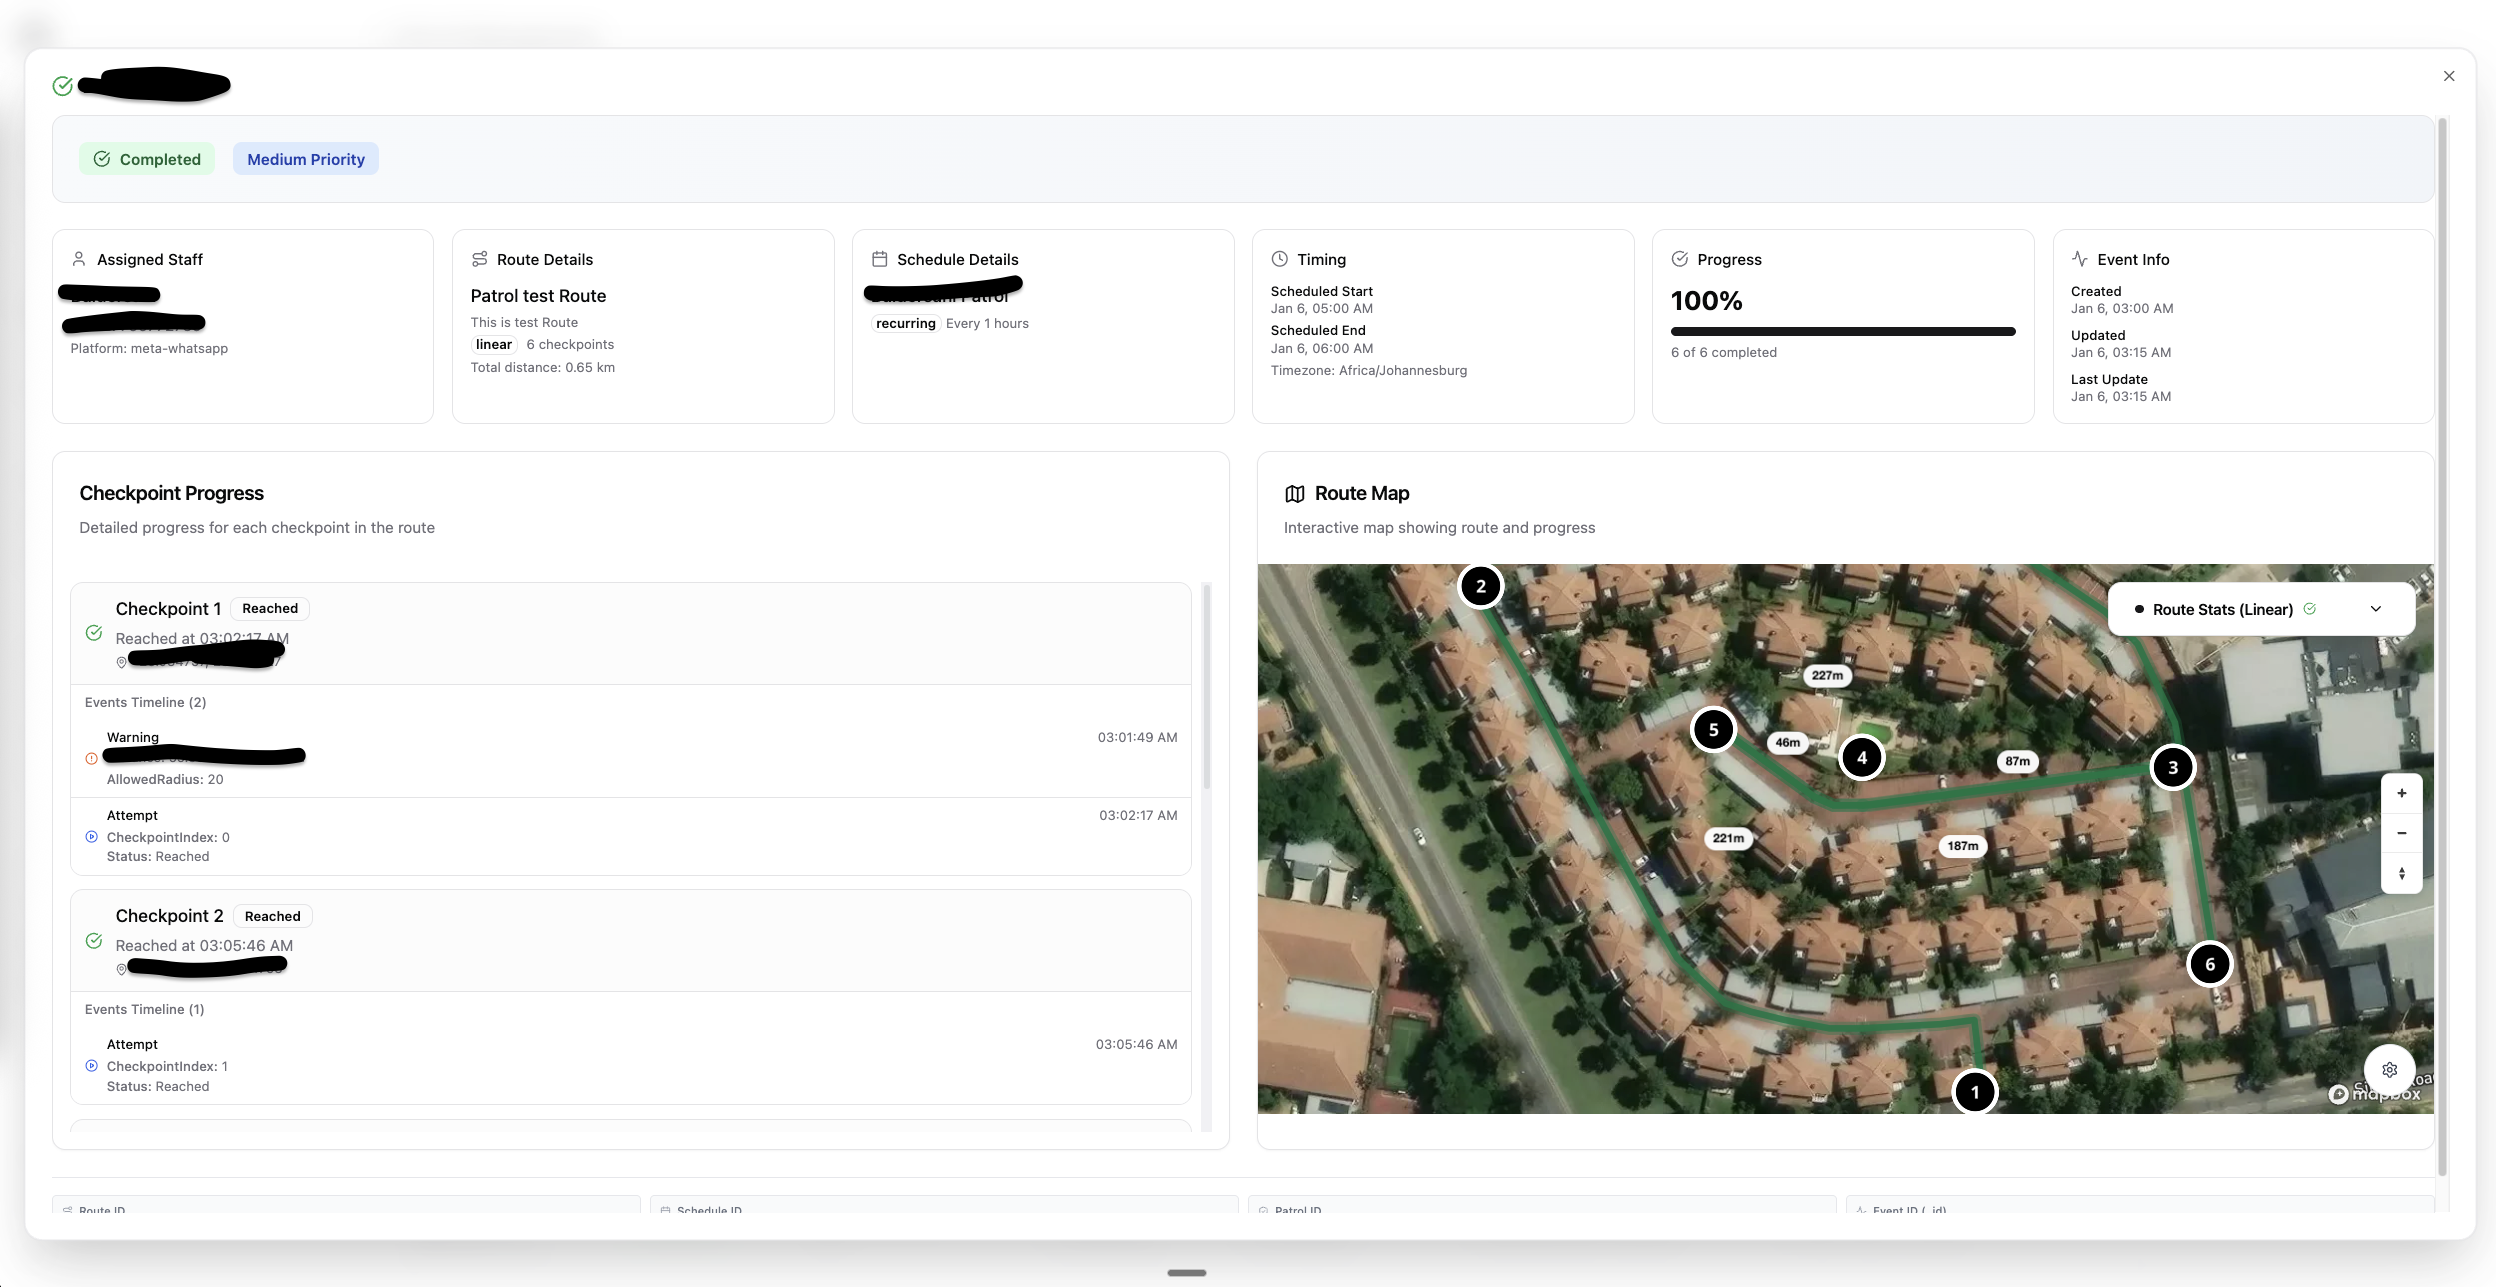The image size is (2496, 1287).
Task: Click the Route Map map icon
Action: (1294, 493)
